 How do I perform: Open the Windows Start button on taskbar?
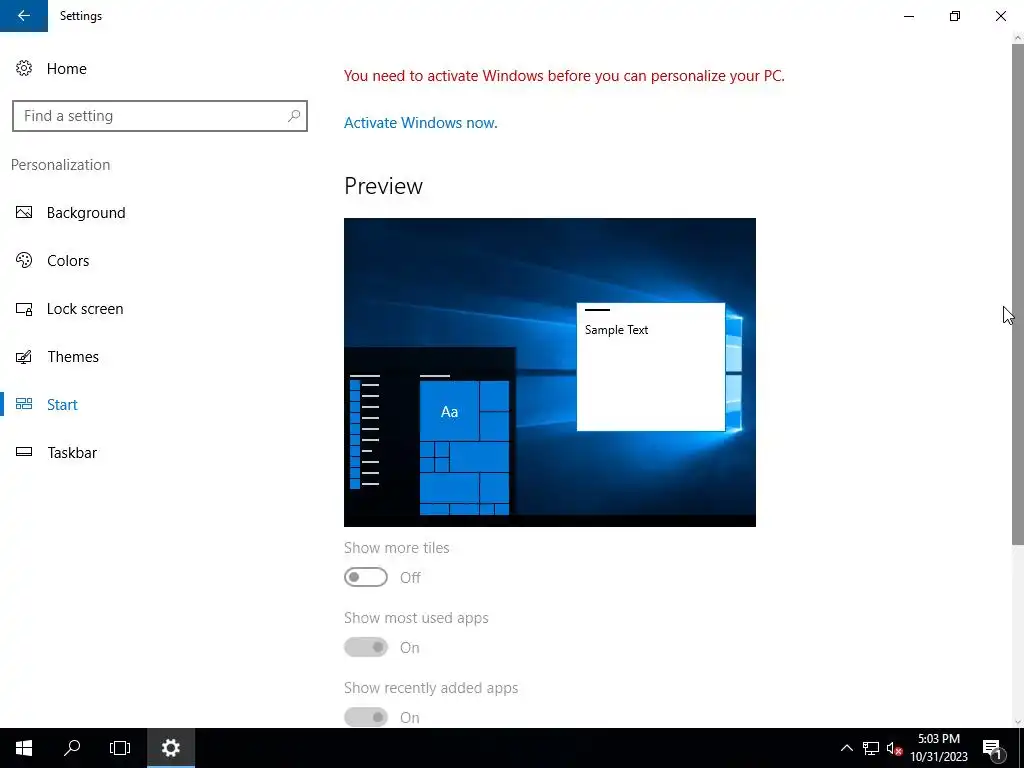click(24, 748)
